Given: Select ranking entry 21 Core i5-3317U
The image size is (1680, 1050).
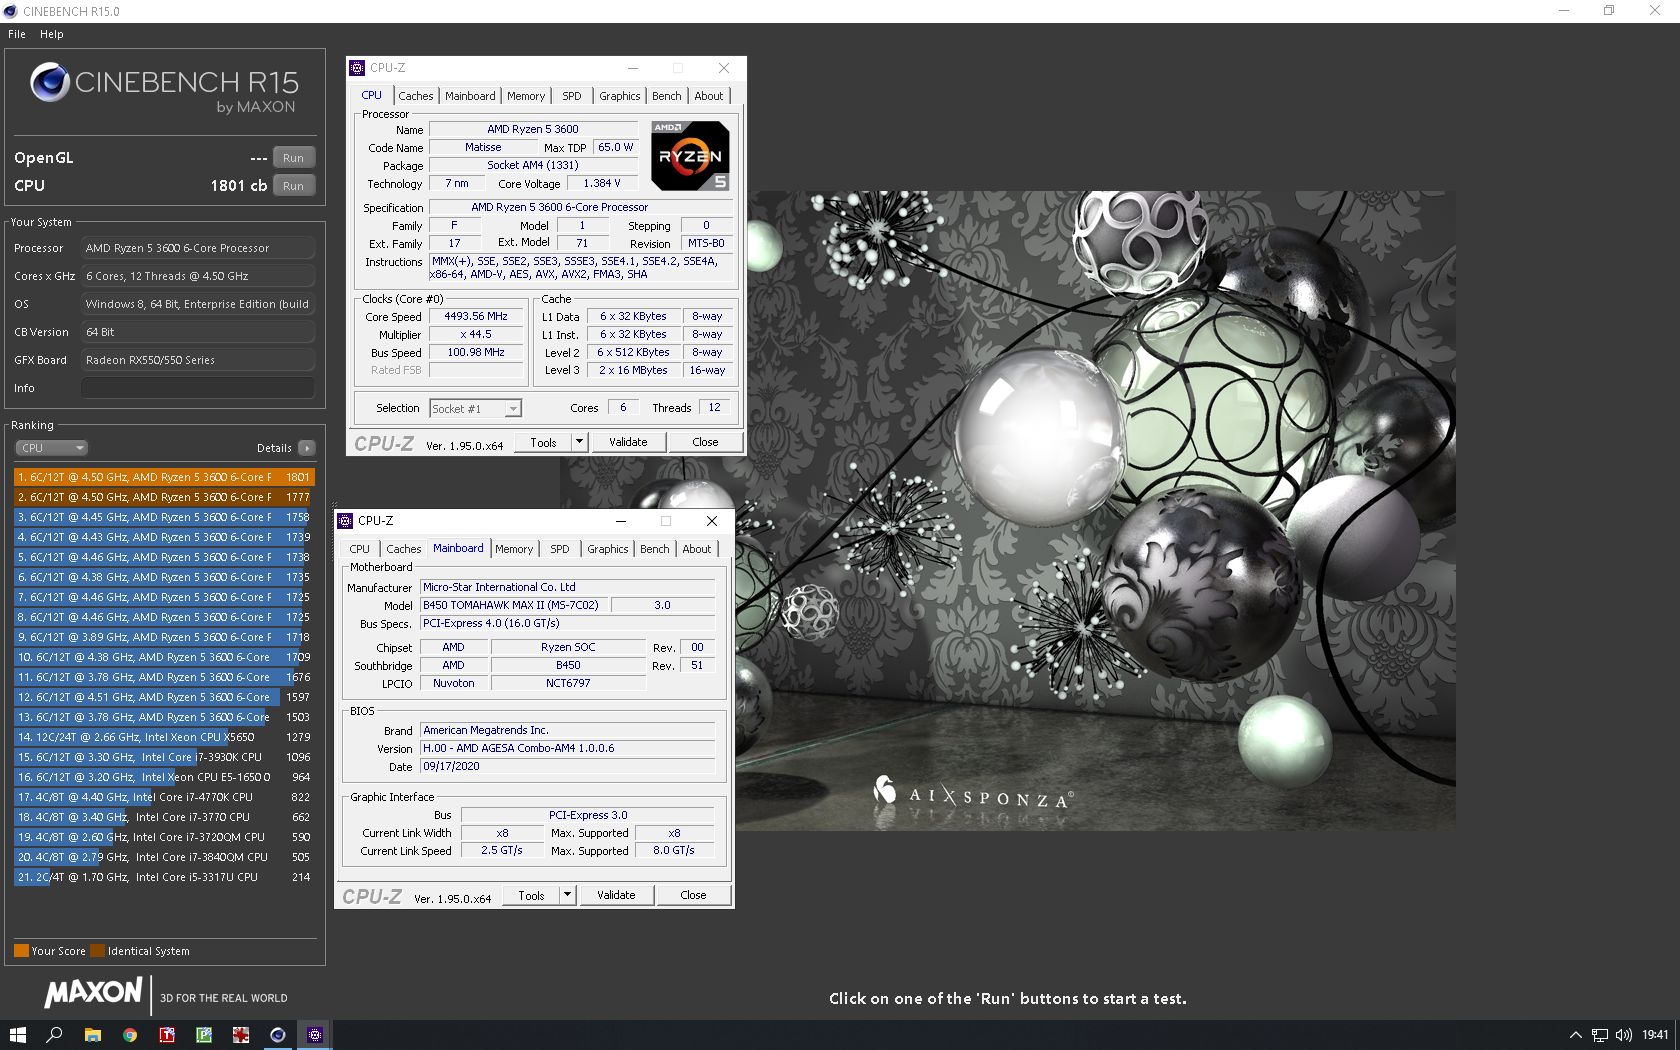Looking at the screenshot, I should coord(164,877).
